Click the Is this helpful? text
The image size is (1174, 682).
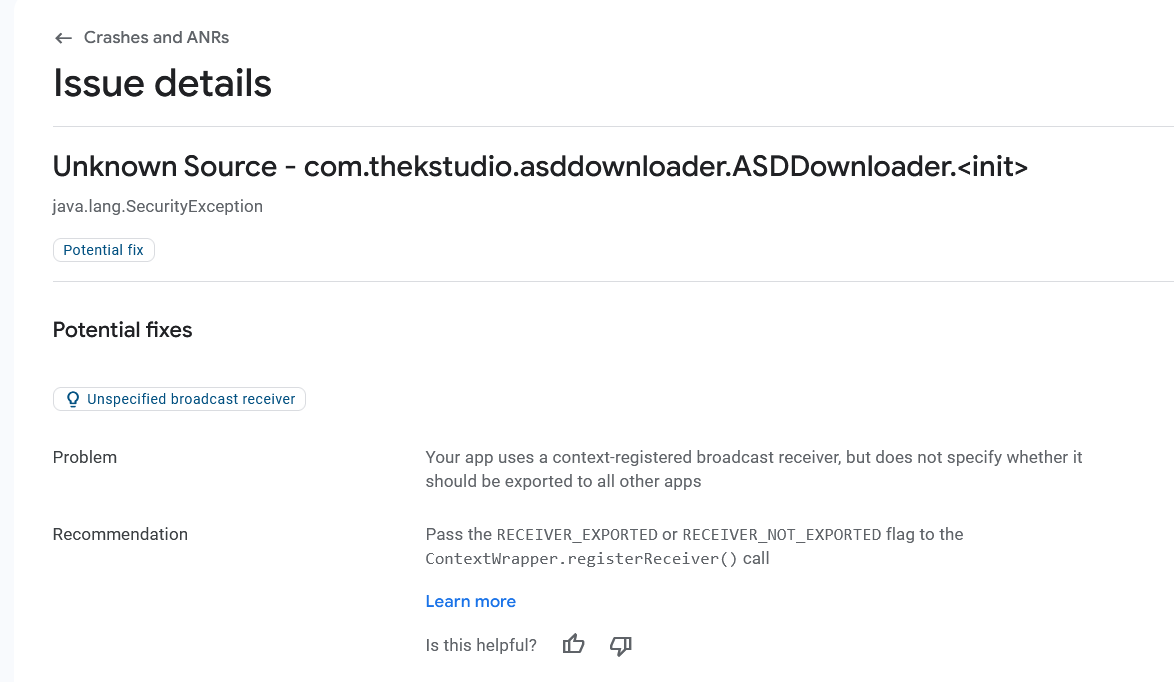pos(481,645)
